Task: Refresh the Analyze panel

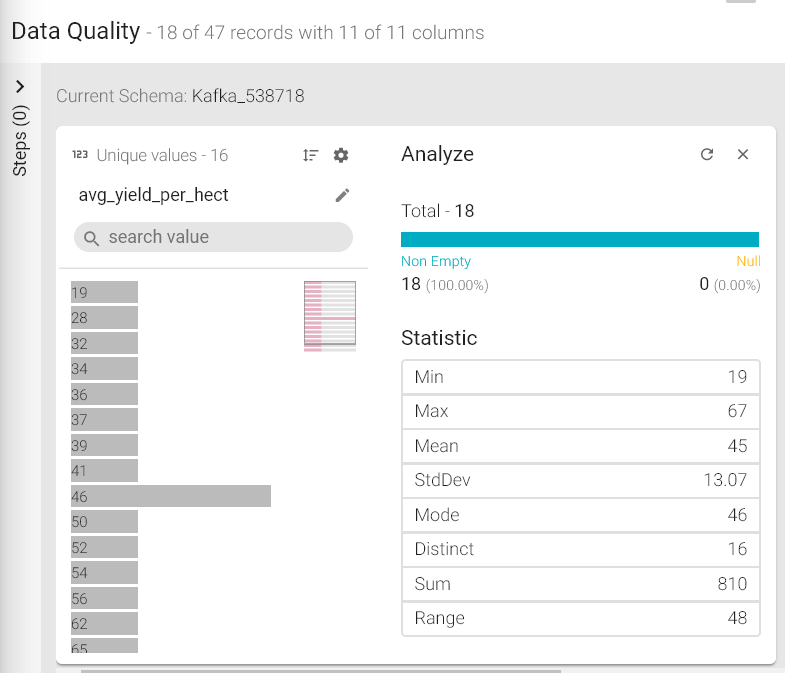Action: point(707,154)
